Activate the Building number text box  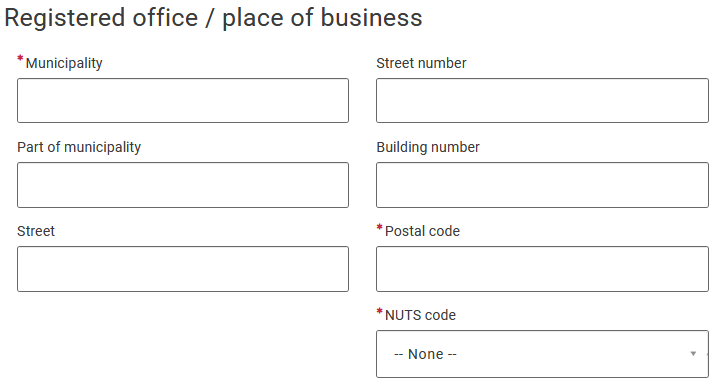542,185
